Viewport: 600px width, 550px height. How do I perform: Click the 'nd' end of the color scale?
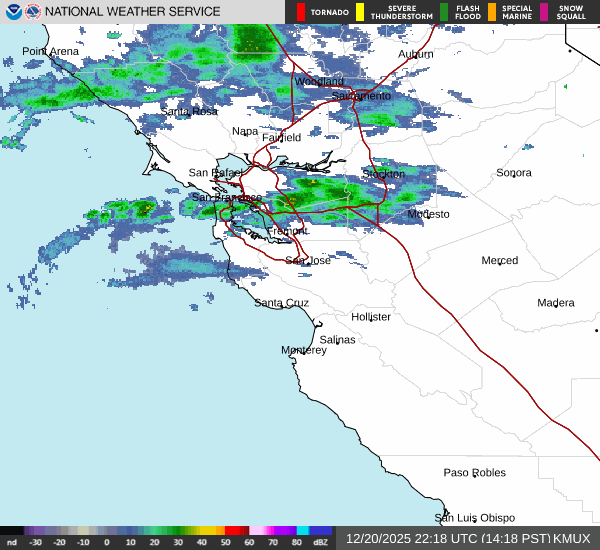[12, 543]
